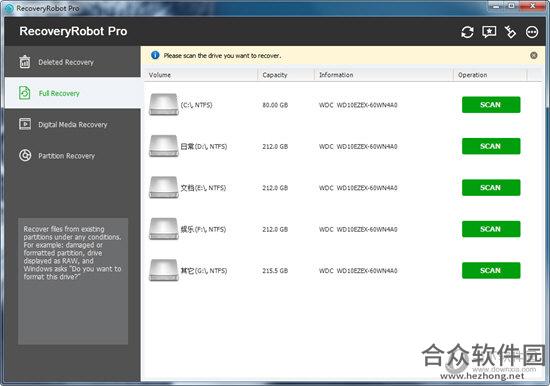Click the Full Recovery description panel
Screen dimensions: 550x386
click(x=73, y=281)
